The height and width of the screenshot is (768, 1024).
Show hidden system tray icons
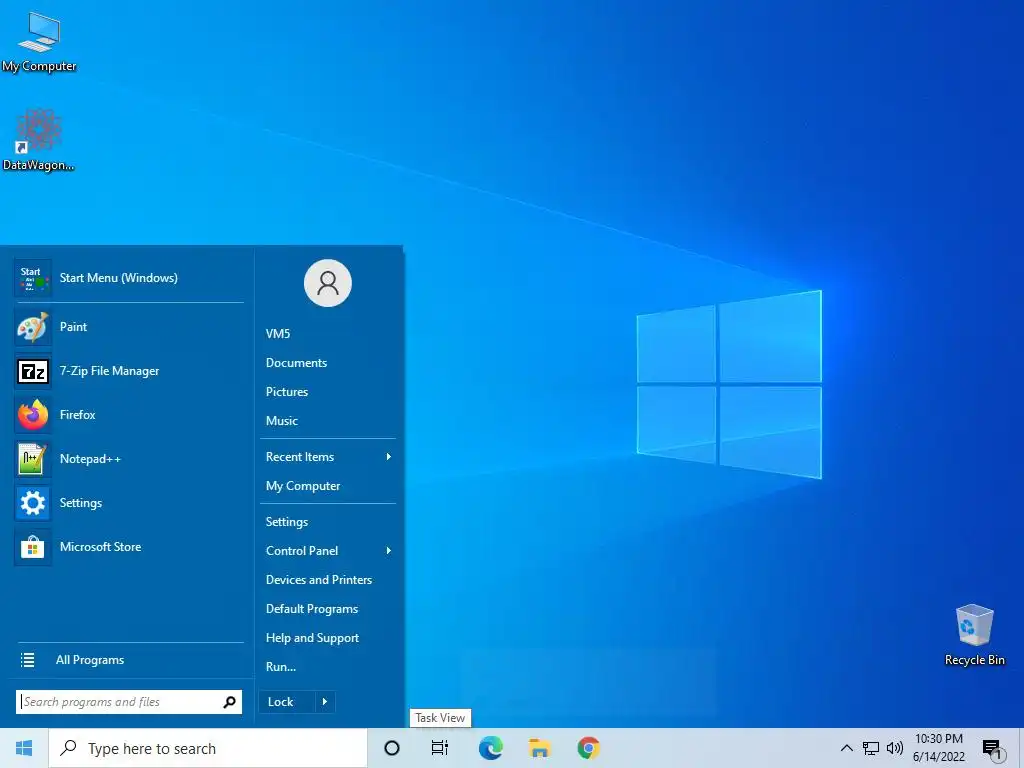pos(846,748)
